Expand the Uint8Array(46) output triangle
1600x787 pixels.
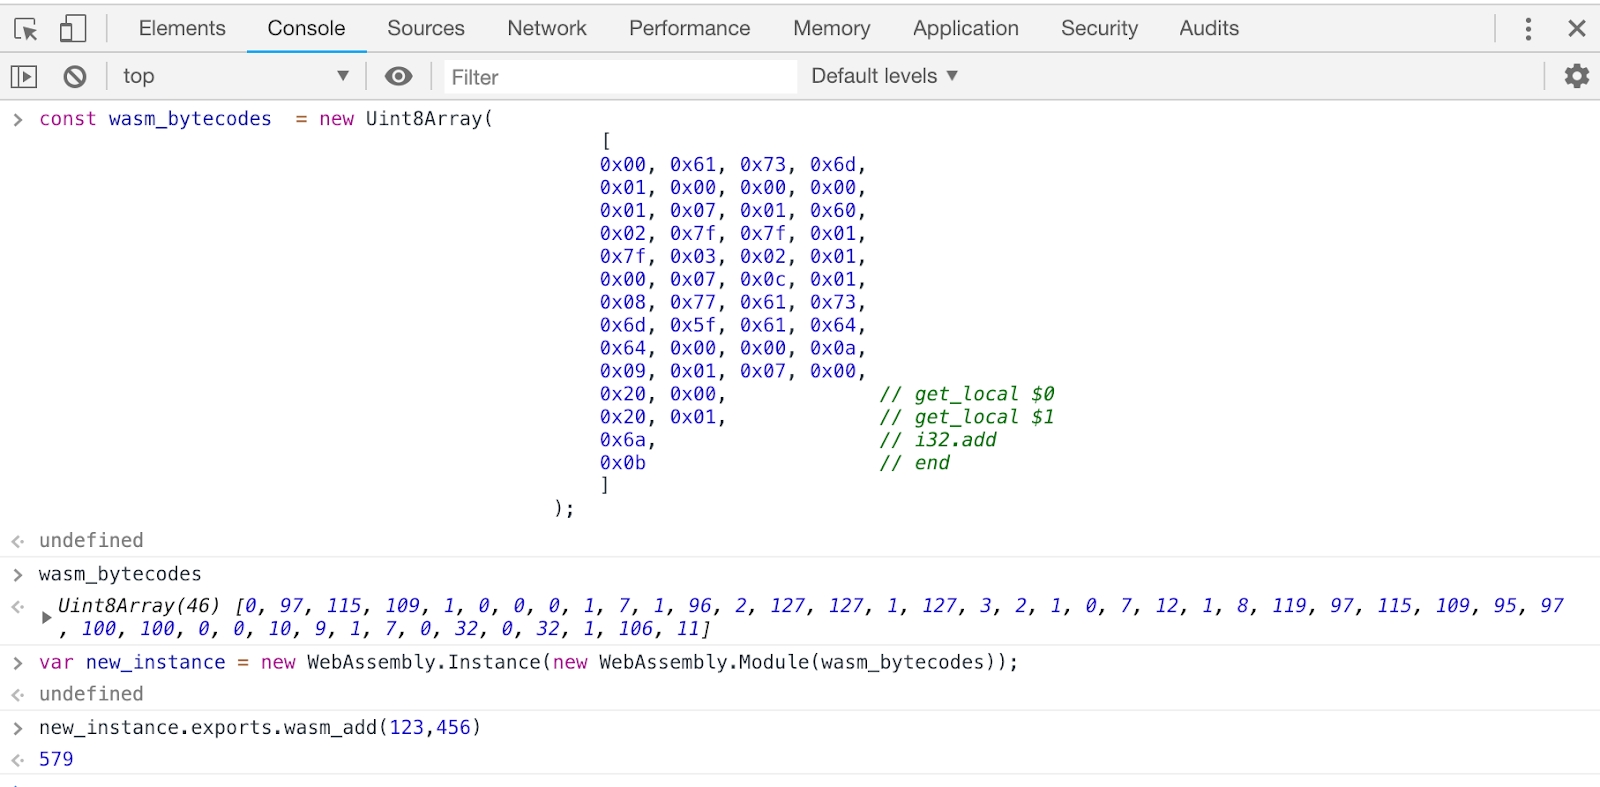coord(46,617)
